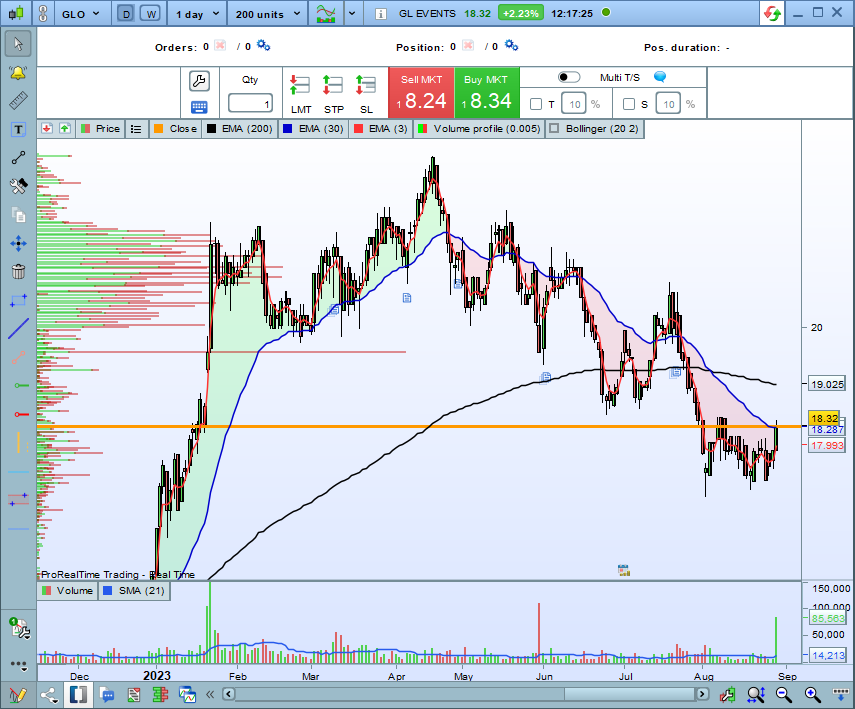
Task: Open Orders settings gear icon
Action: click(x=263, y=46)
